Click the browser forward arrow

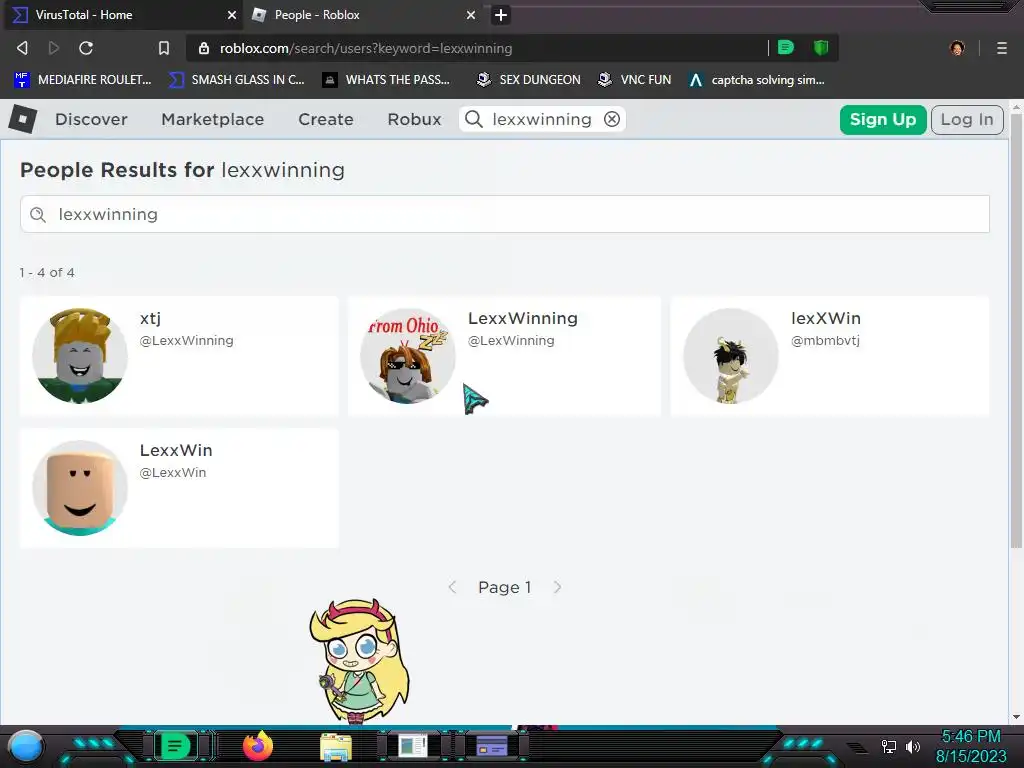click(54, 48)
